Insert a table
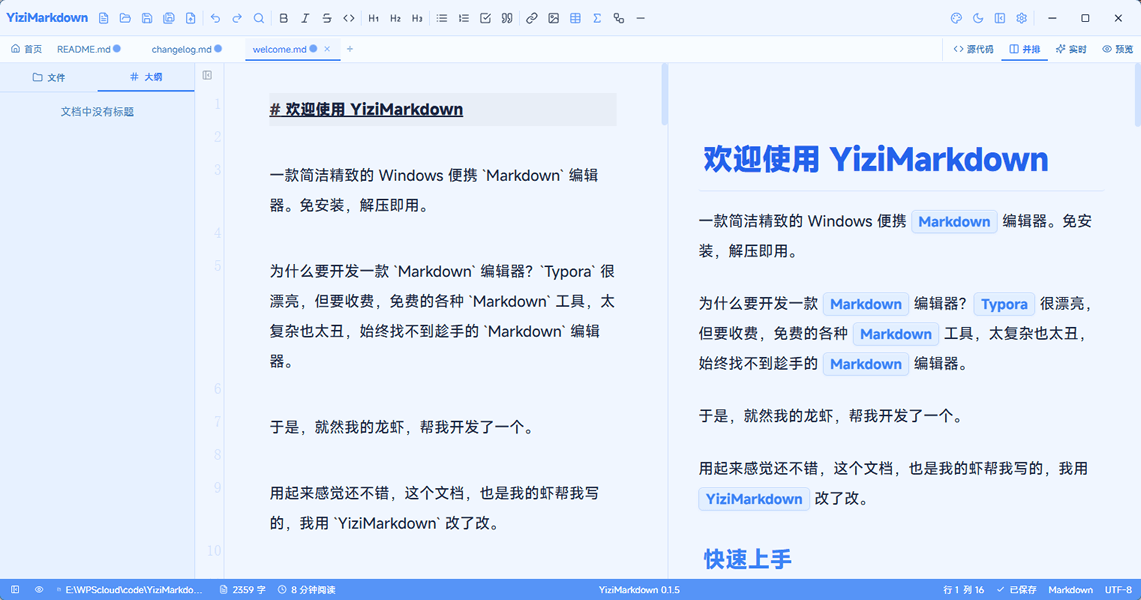 pos(576,18)
